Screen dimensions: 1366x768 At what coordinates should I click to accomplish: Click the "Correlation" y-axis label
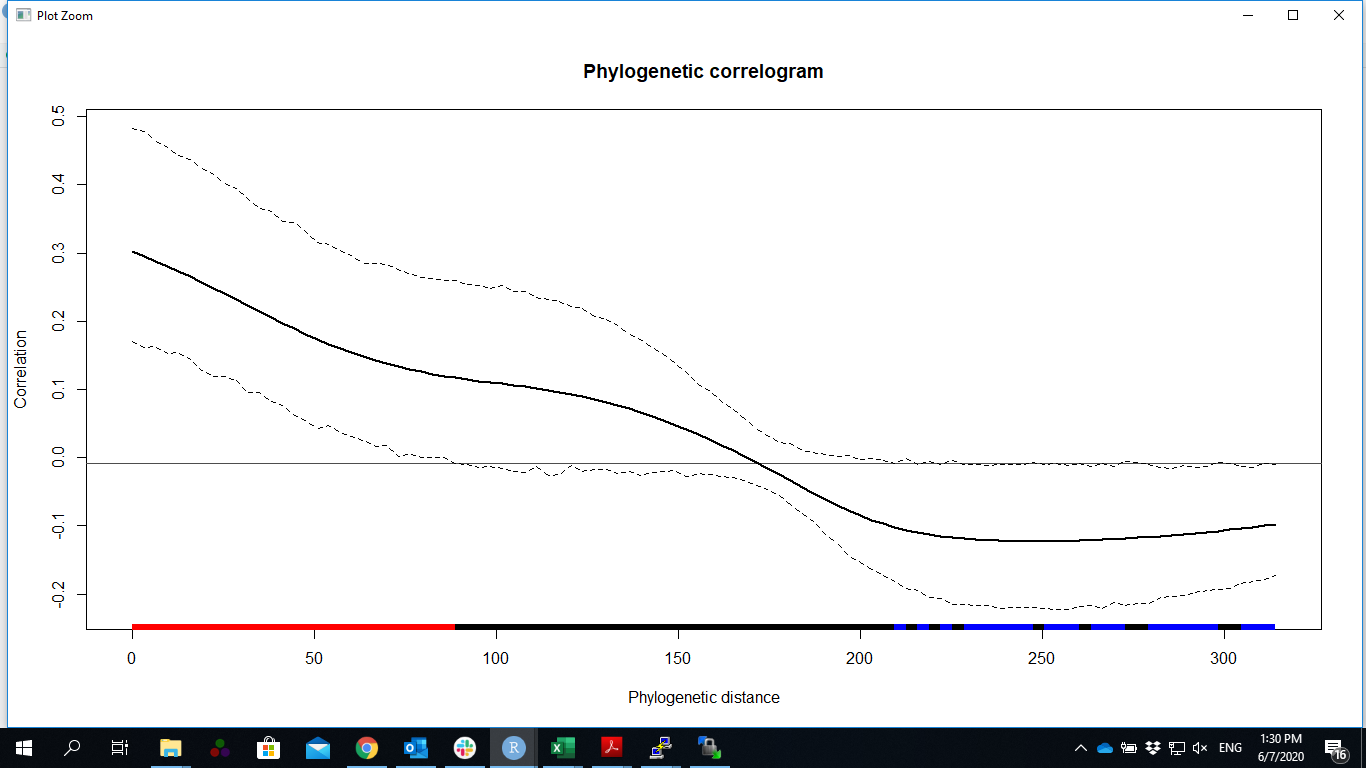(21, 369)
